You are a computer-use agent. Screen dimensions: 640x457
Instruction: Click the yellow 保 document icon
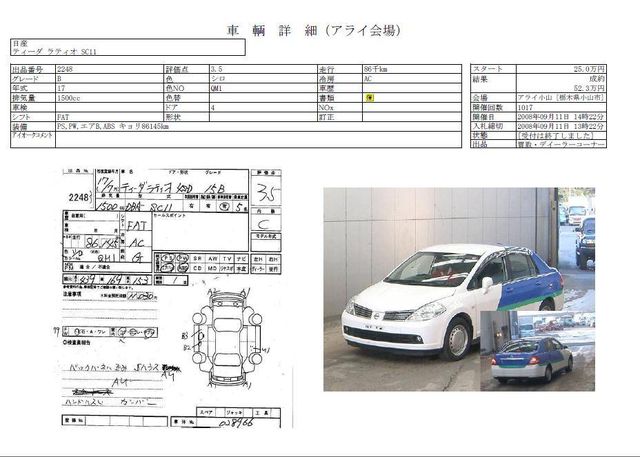pyautogui.click(x=370, y=98)
